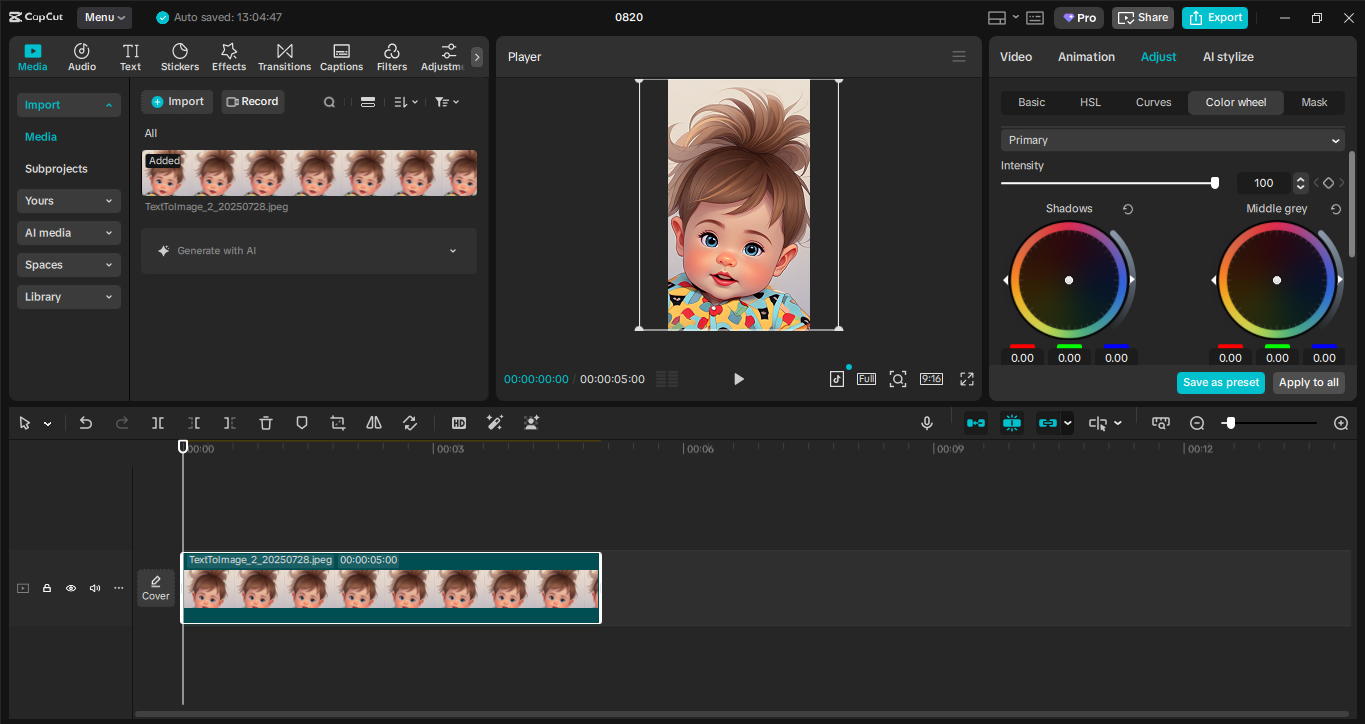
Task: Open the search in the media panel
Action: [329, 101]
